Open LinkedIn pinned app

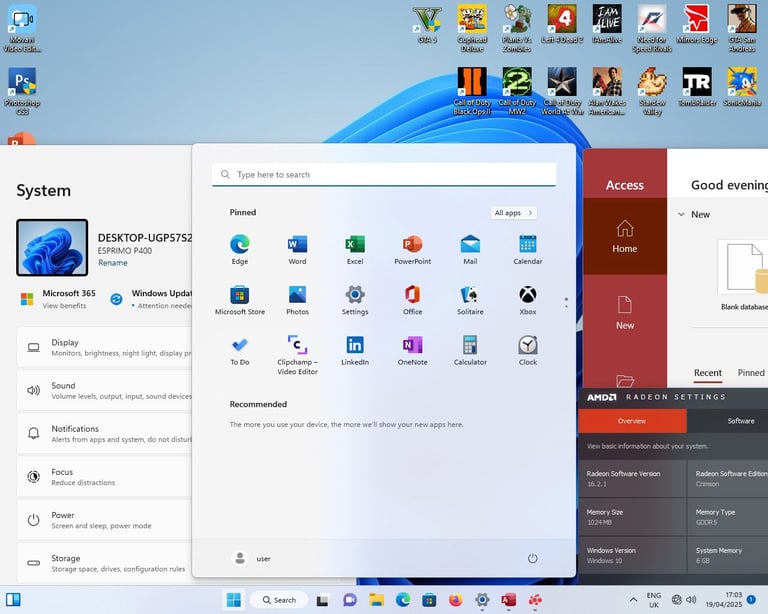355,350
